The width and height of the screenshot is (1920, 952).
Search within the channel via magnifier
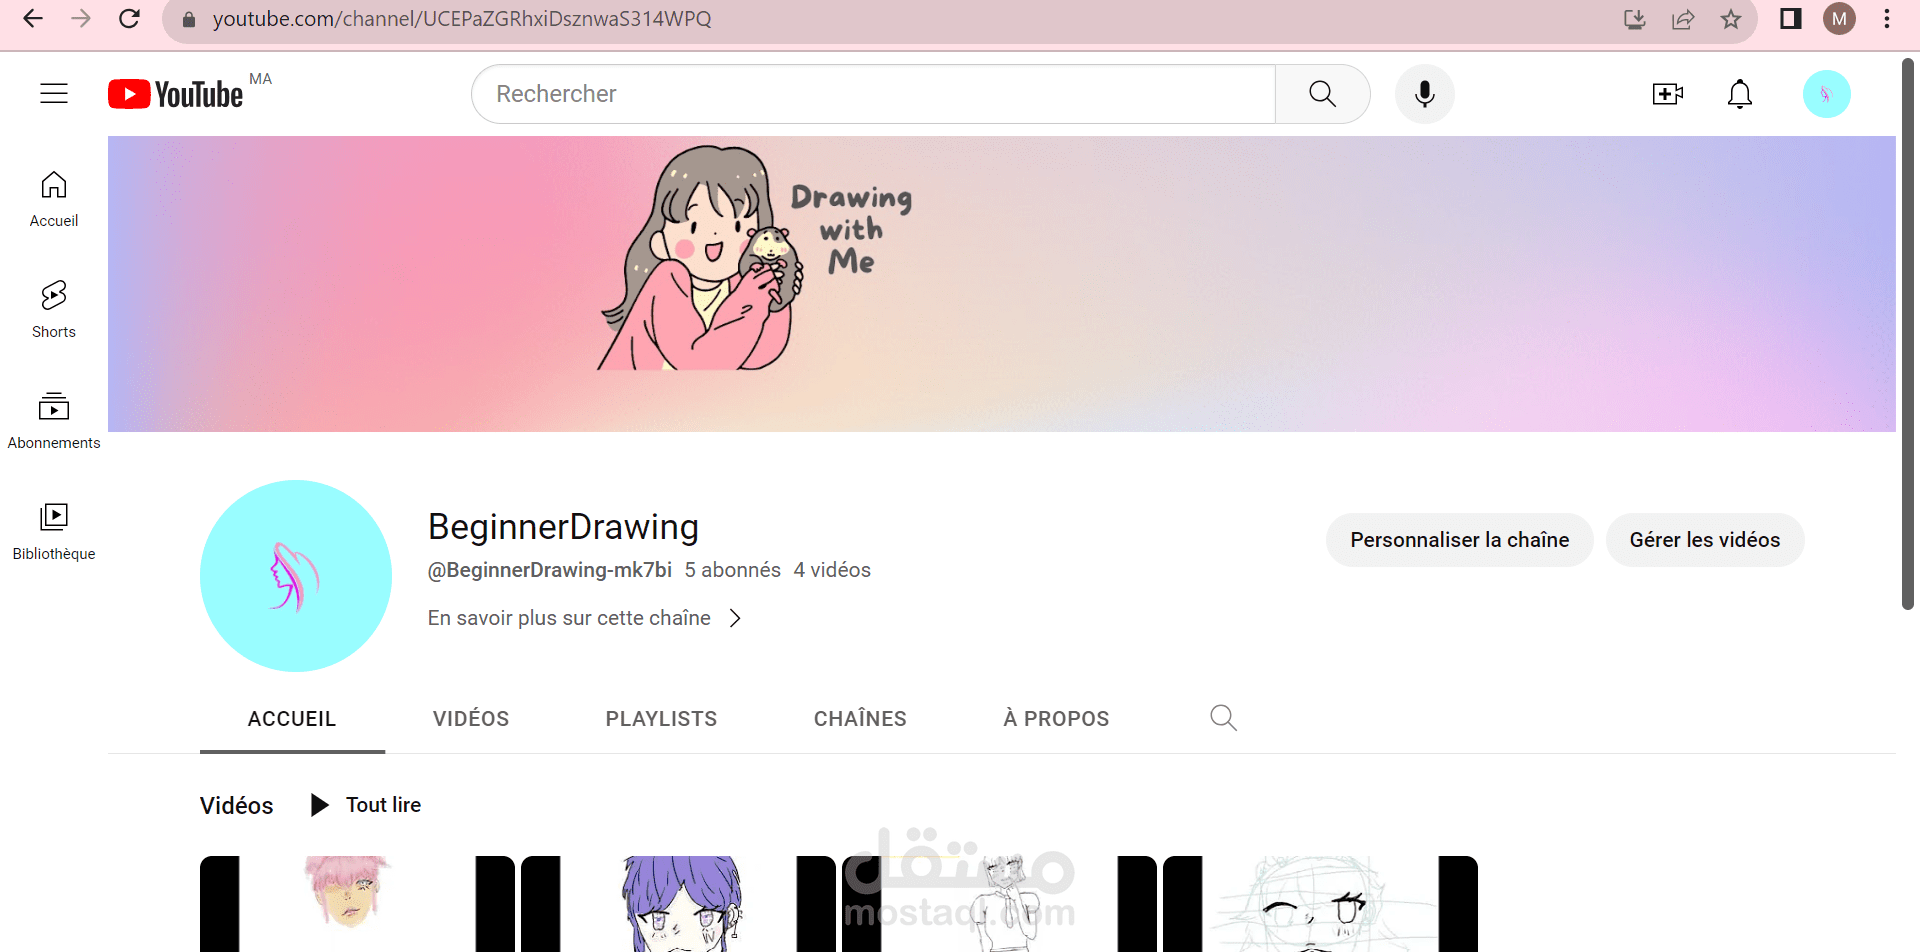pyautogui.click(x=1223, y=718)
